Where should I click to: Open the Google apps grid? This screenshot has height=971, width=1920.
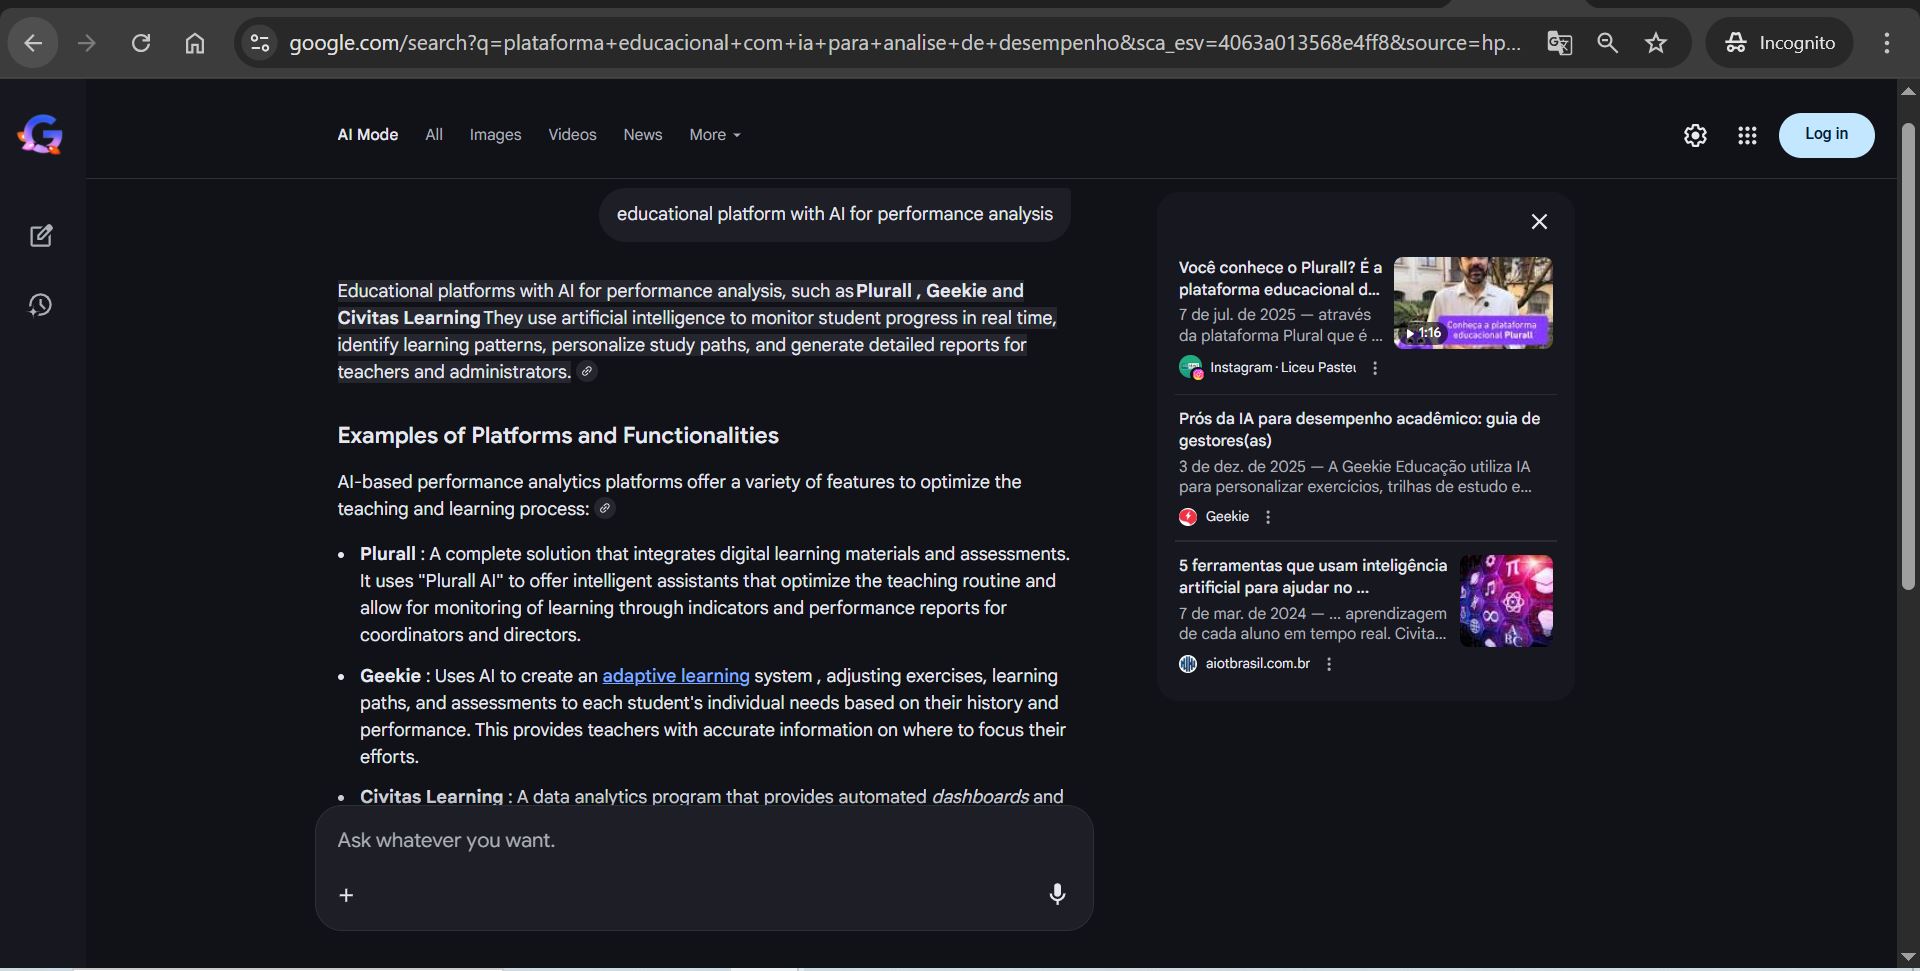pyautogui.click(x=1747, y=135)
